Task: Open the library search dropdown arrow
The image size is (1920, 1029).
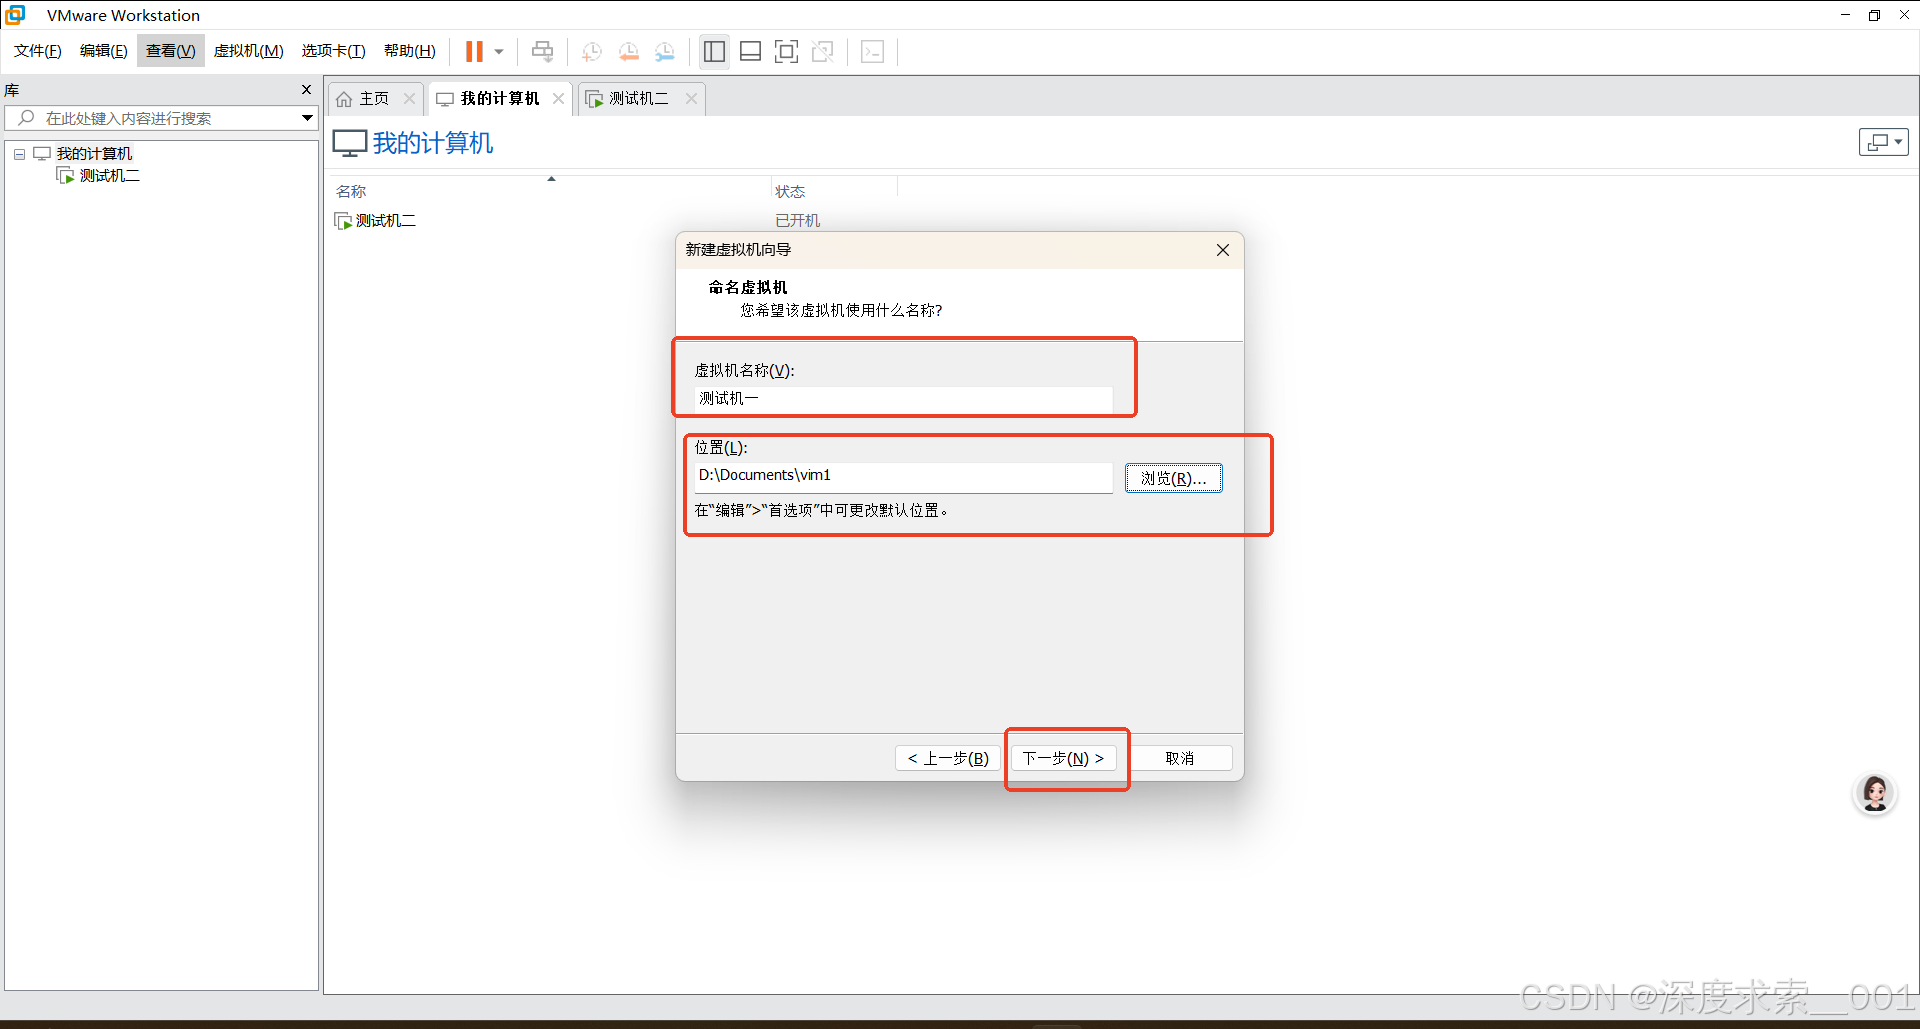Action: 308,118
